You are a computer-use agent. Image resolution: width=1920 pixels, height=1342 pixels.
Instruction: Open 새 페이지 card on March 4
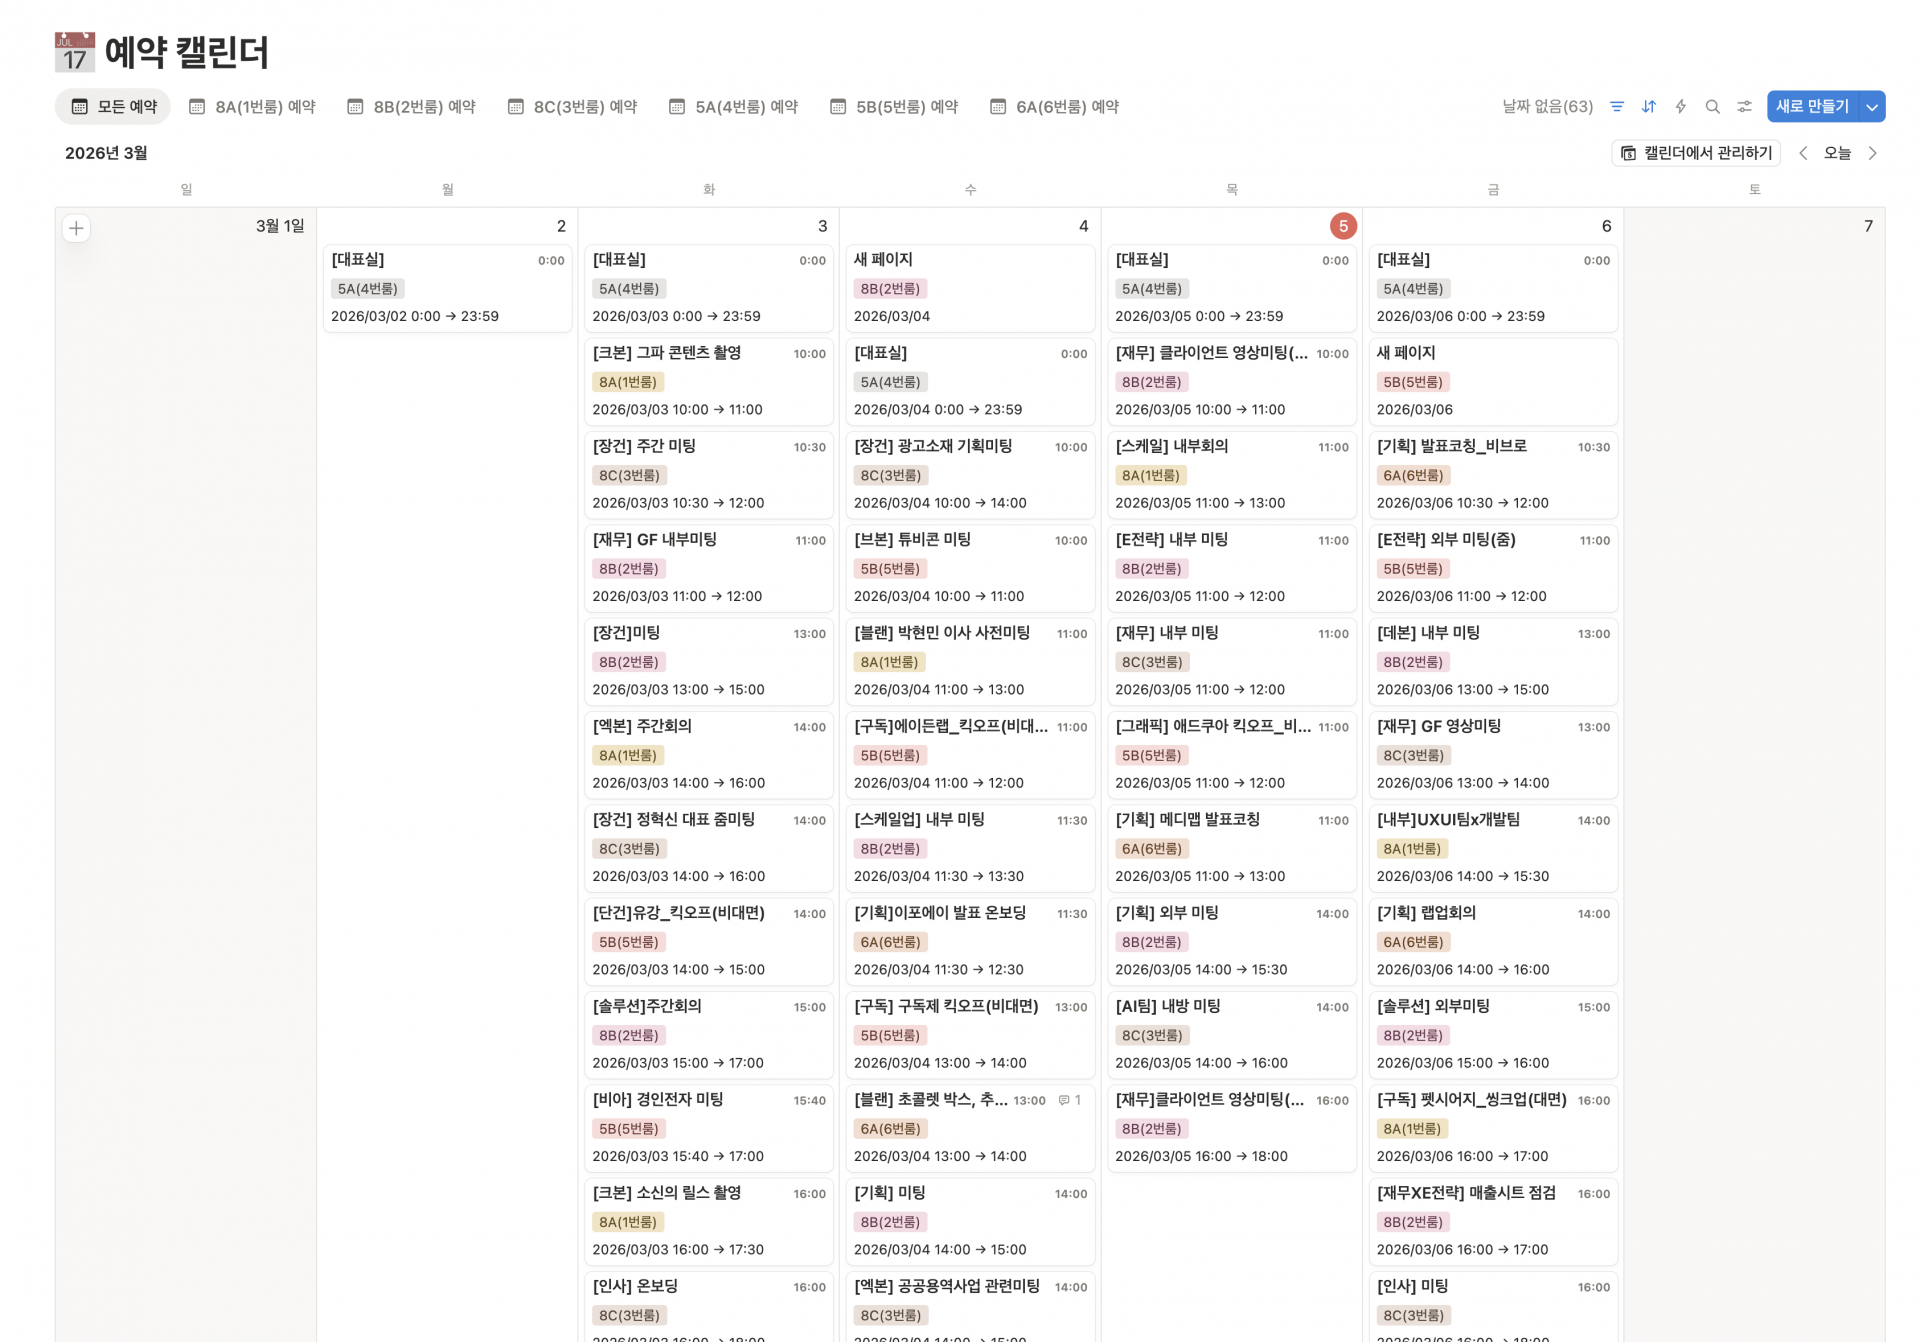(x=970, y=288)
